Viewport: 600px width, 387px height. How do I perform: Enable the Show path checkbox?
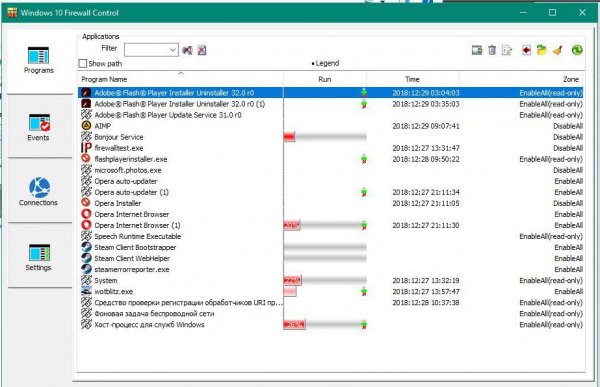tap(83, 64)
